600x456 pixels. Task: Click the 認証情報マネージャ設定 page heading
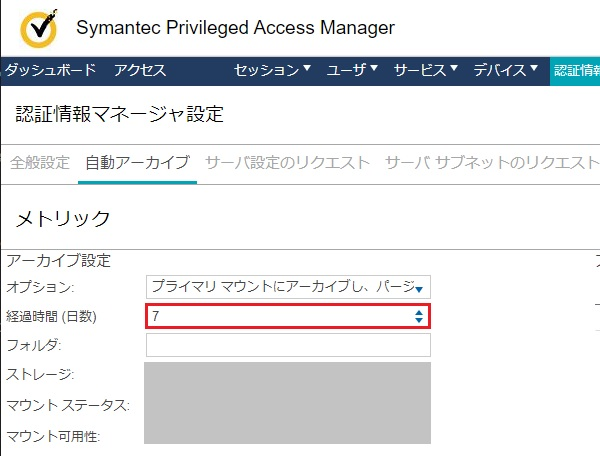click(119, 114)
